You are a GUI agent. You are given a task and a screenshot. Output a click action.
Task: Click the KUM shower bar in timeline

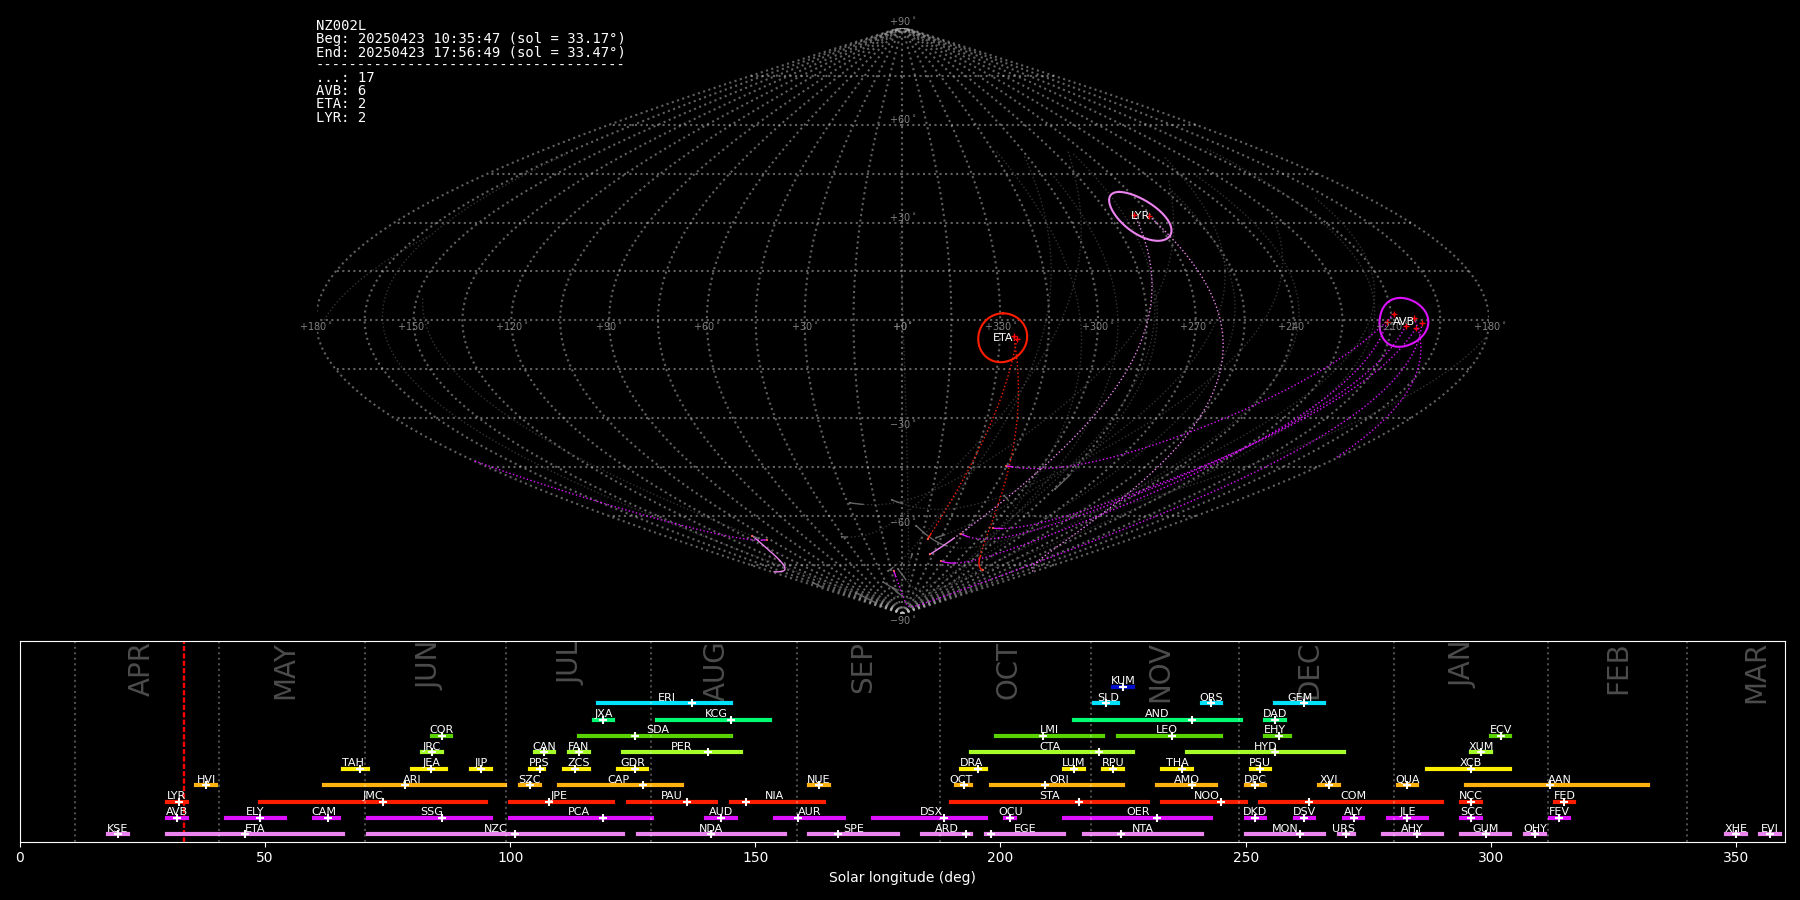pos(1123,687)
